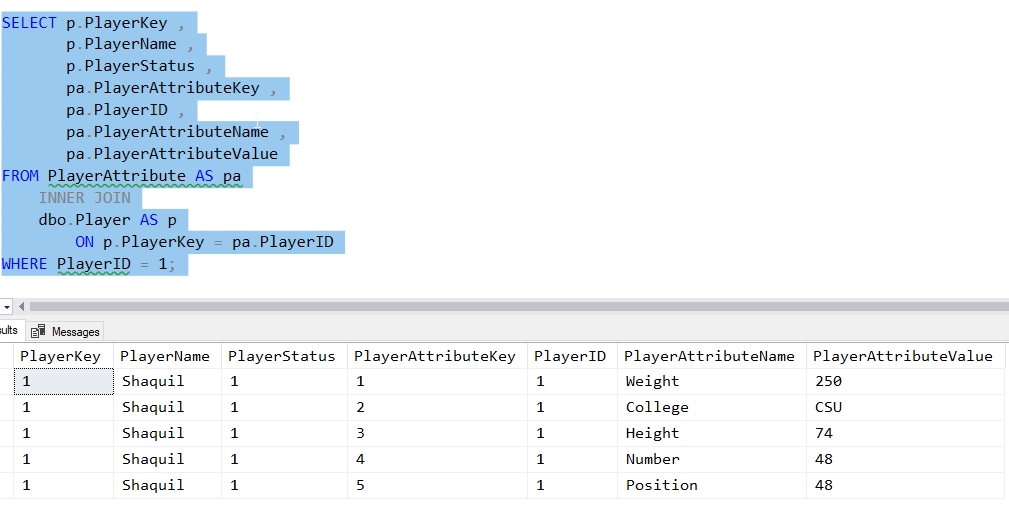
Task: Select the PlayerName column header
Action: [x=165, y=356]
